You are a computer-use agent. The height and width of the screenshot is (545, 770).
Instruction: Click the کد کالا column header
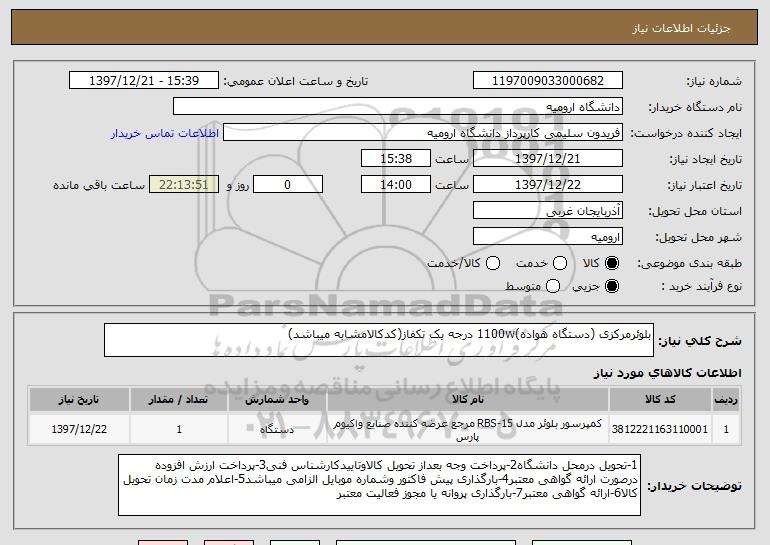tap(660, 400)
